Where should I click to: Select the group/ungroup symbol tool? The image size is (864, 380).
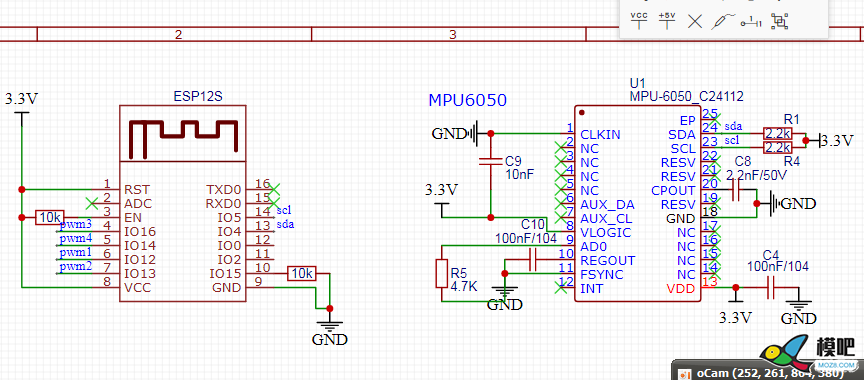tap(779, 21)
